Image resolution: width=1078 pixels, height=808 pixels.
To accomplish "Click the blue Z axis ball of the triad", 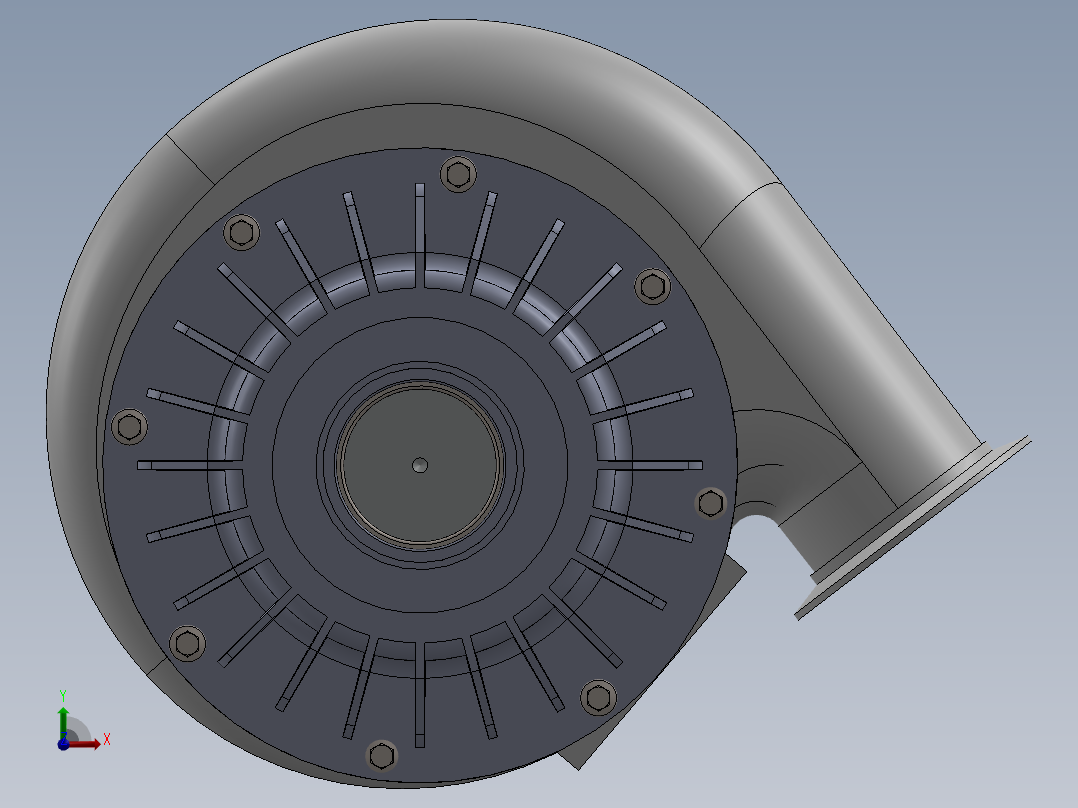I will pyautogui.click(x=63, y=744).
